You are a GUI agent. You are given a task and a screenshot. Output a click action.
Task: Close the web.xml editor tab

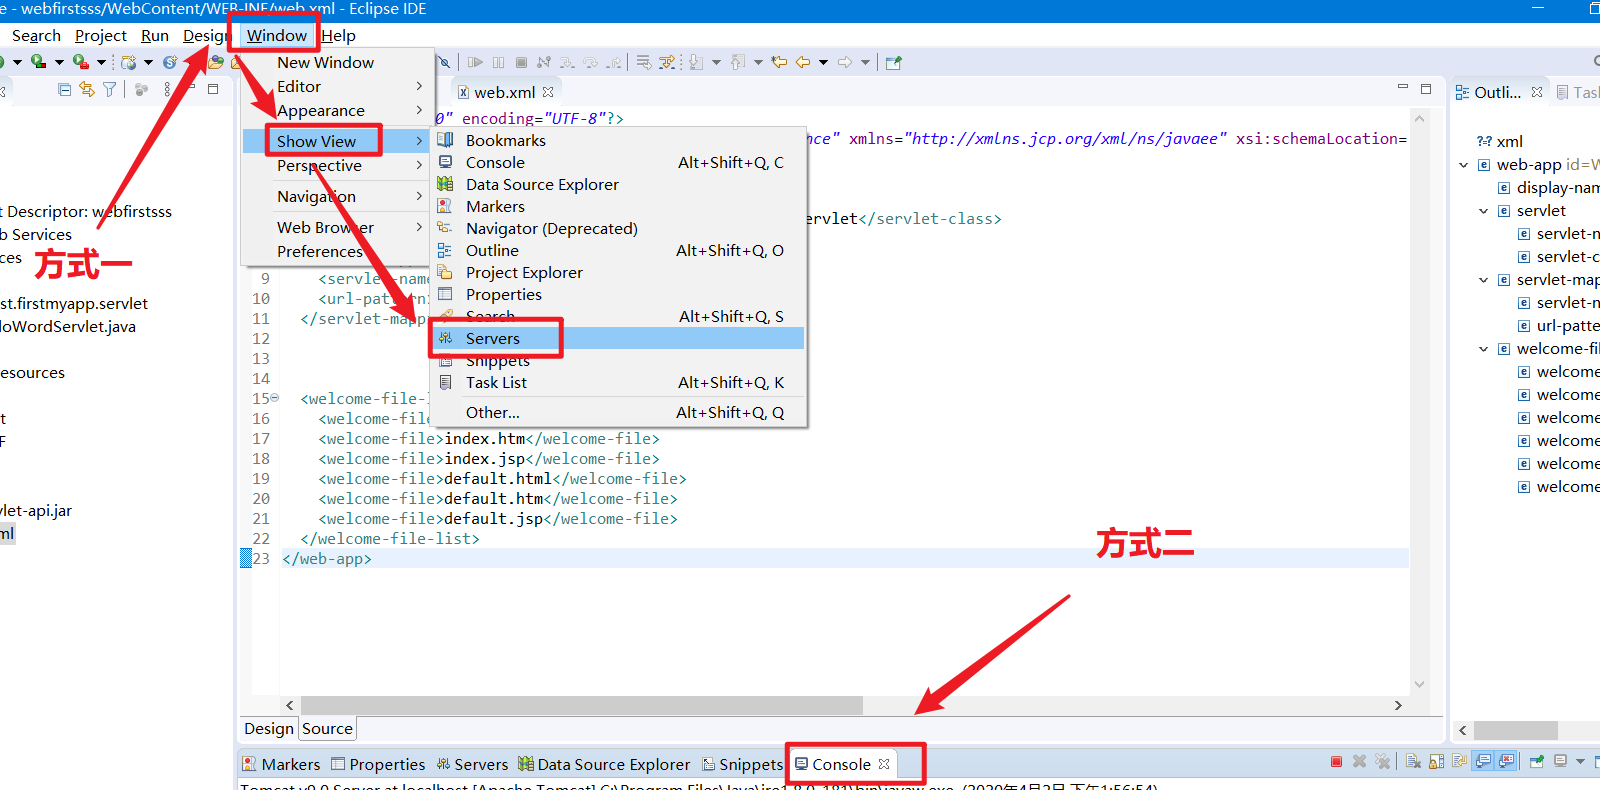(x=548, y=92)
